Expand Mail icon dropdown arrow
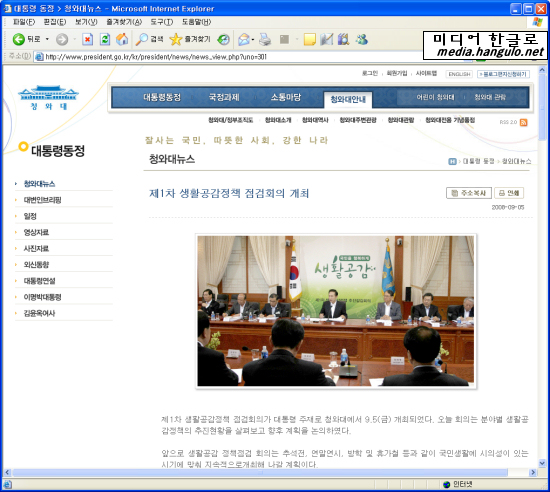The height and width of the screenshot is (492, 550). pos(253,40)
